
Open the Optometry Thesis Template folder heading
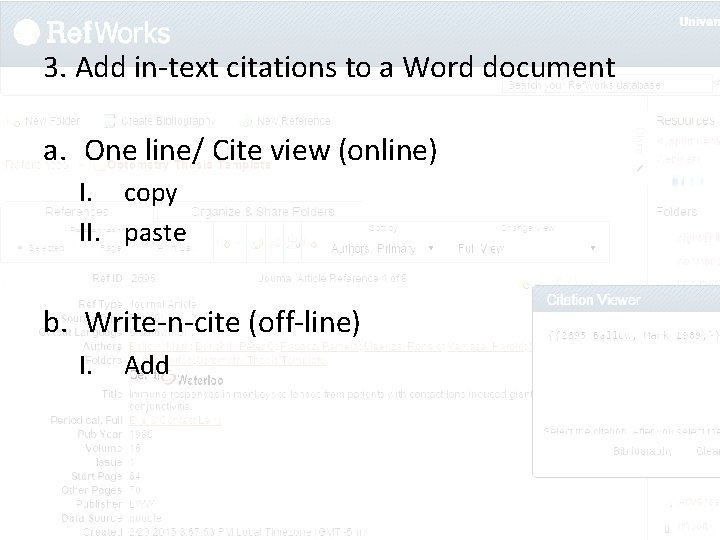point(189,165)
